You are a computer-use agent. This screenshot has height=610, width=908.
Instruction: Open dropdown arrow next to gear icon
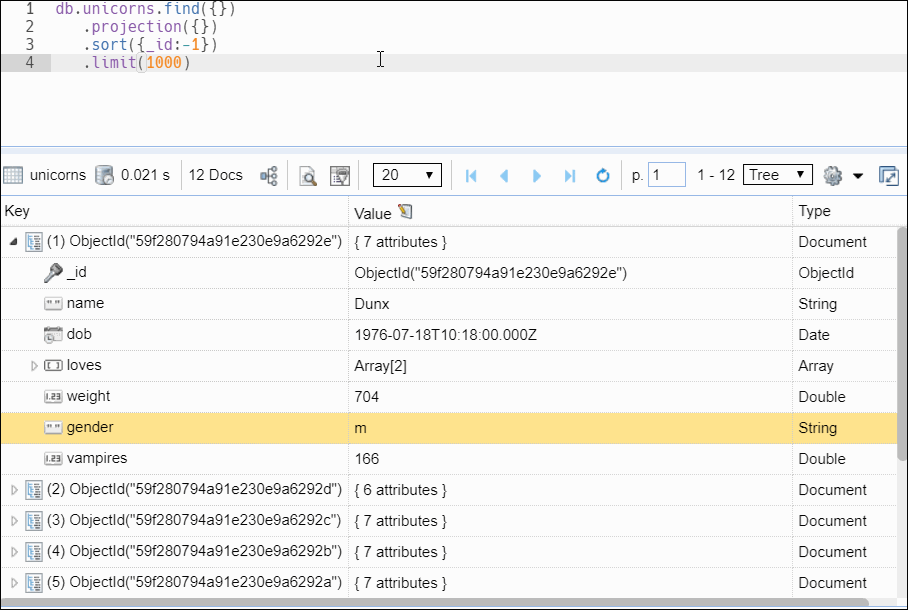[858, 176]
